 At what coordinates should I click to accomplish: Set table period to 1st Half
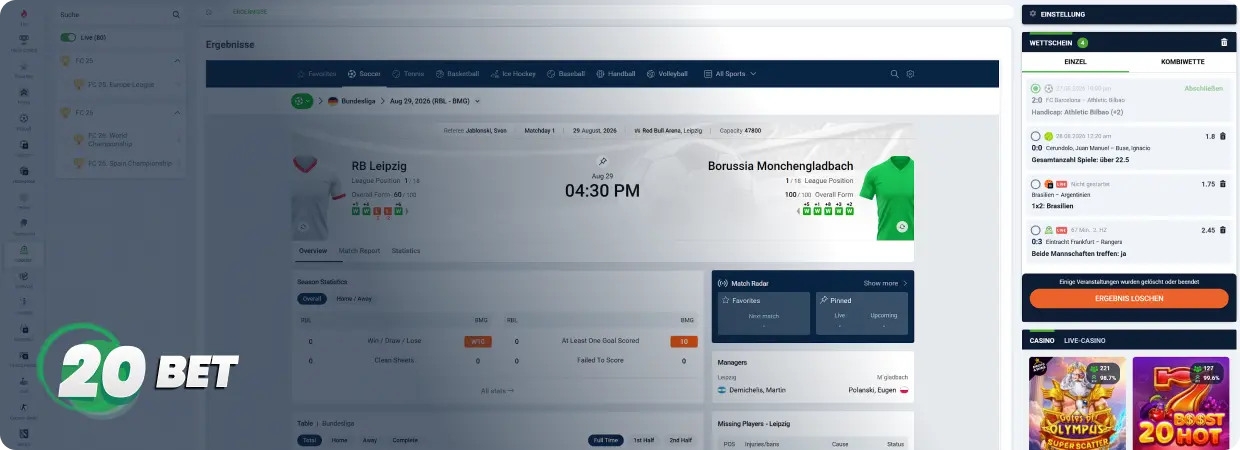click(646, 440)
